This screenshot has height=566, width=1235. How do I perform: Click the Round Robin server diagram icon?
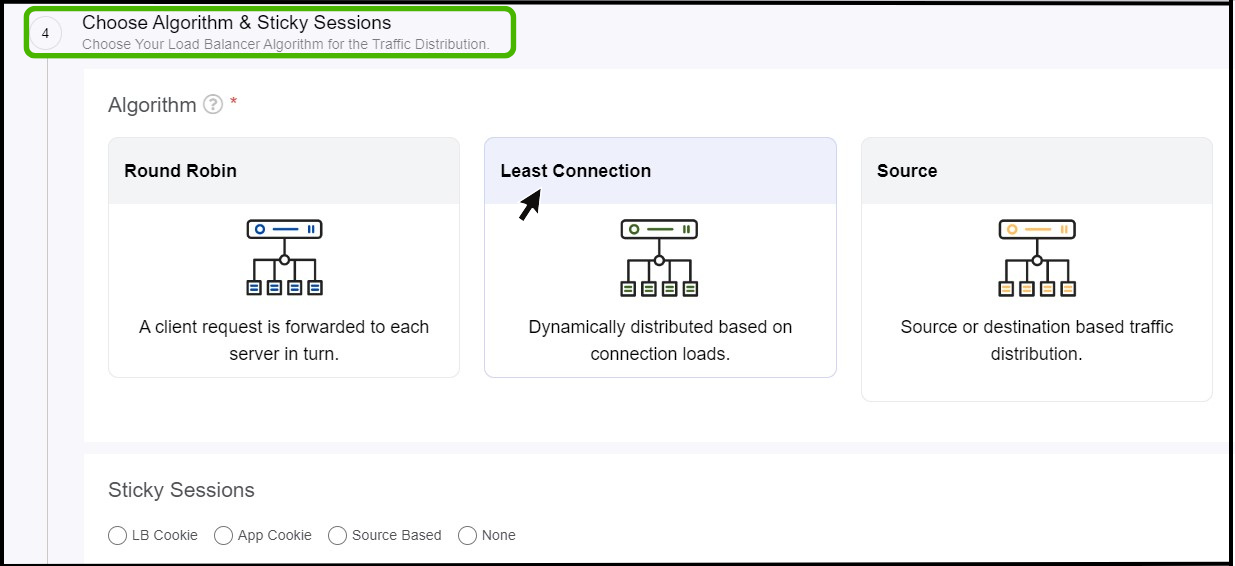click(x=284, y=257)
